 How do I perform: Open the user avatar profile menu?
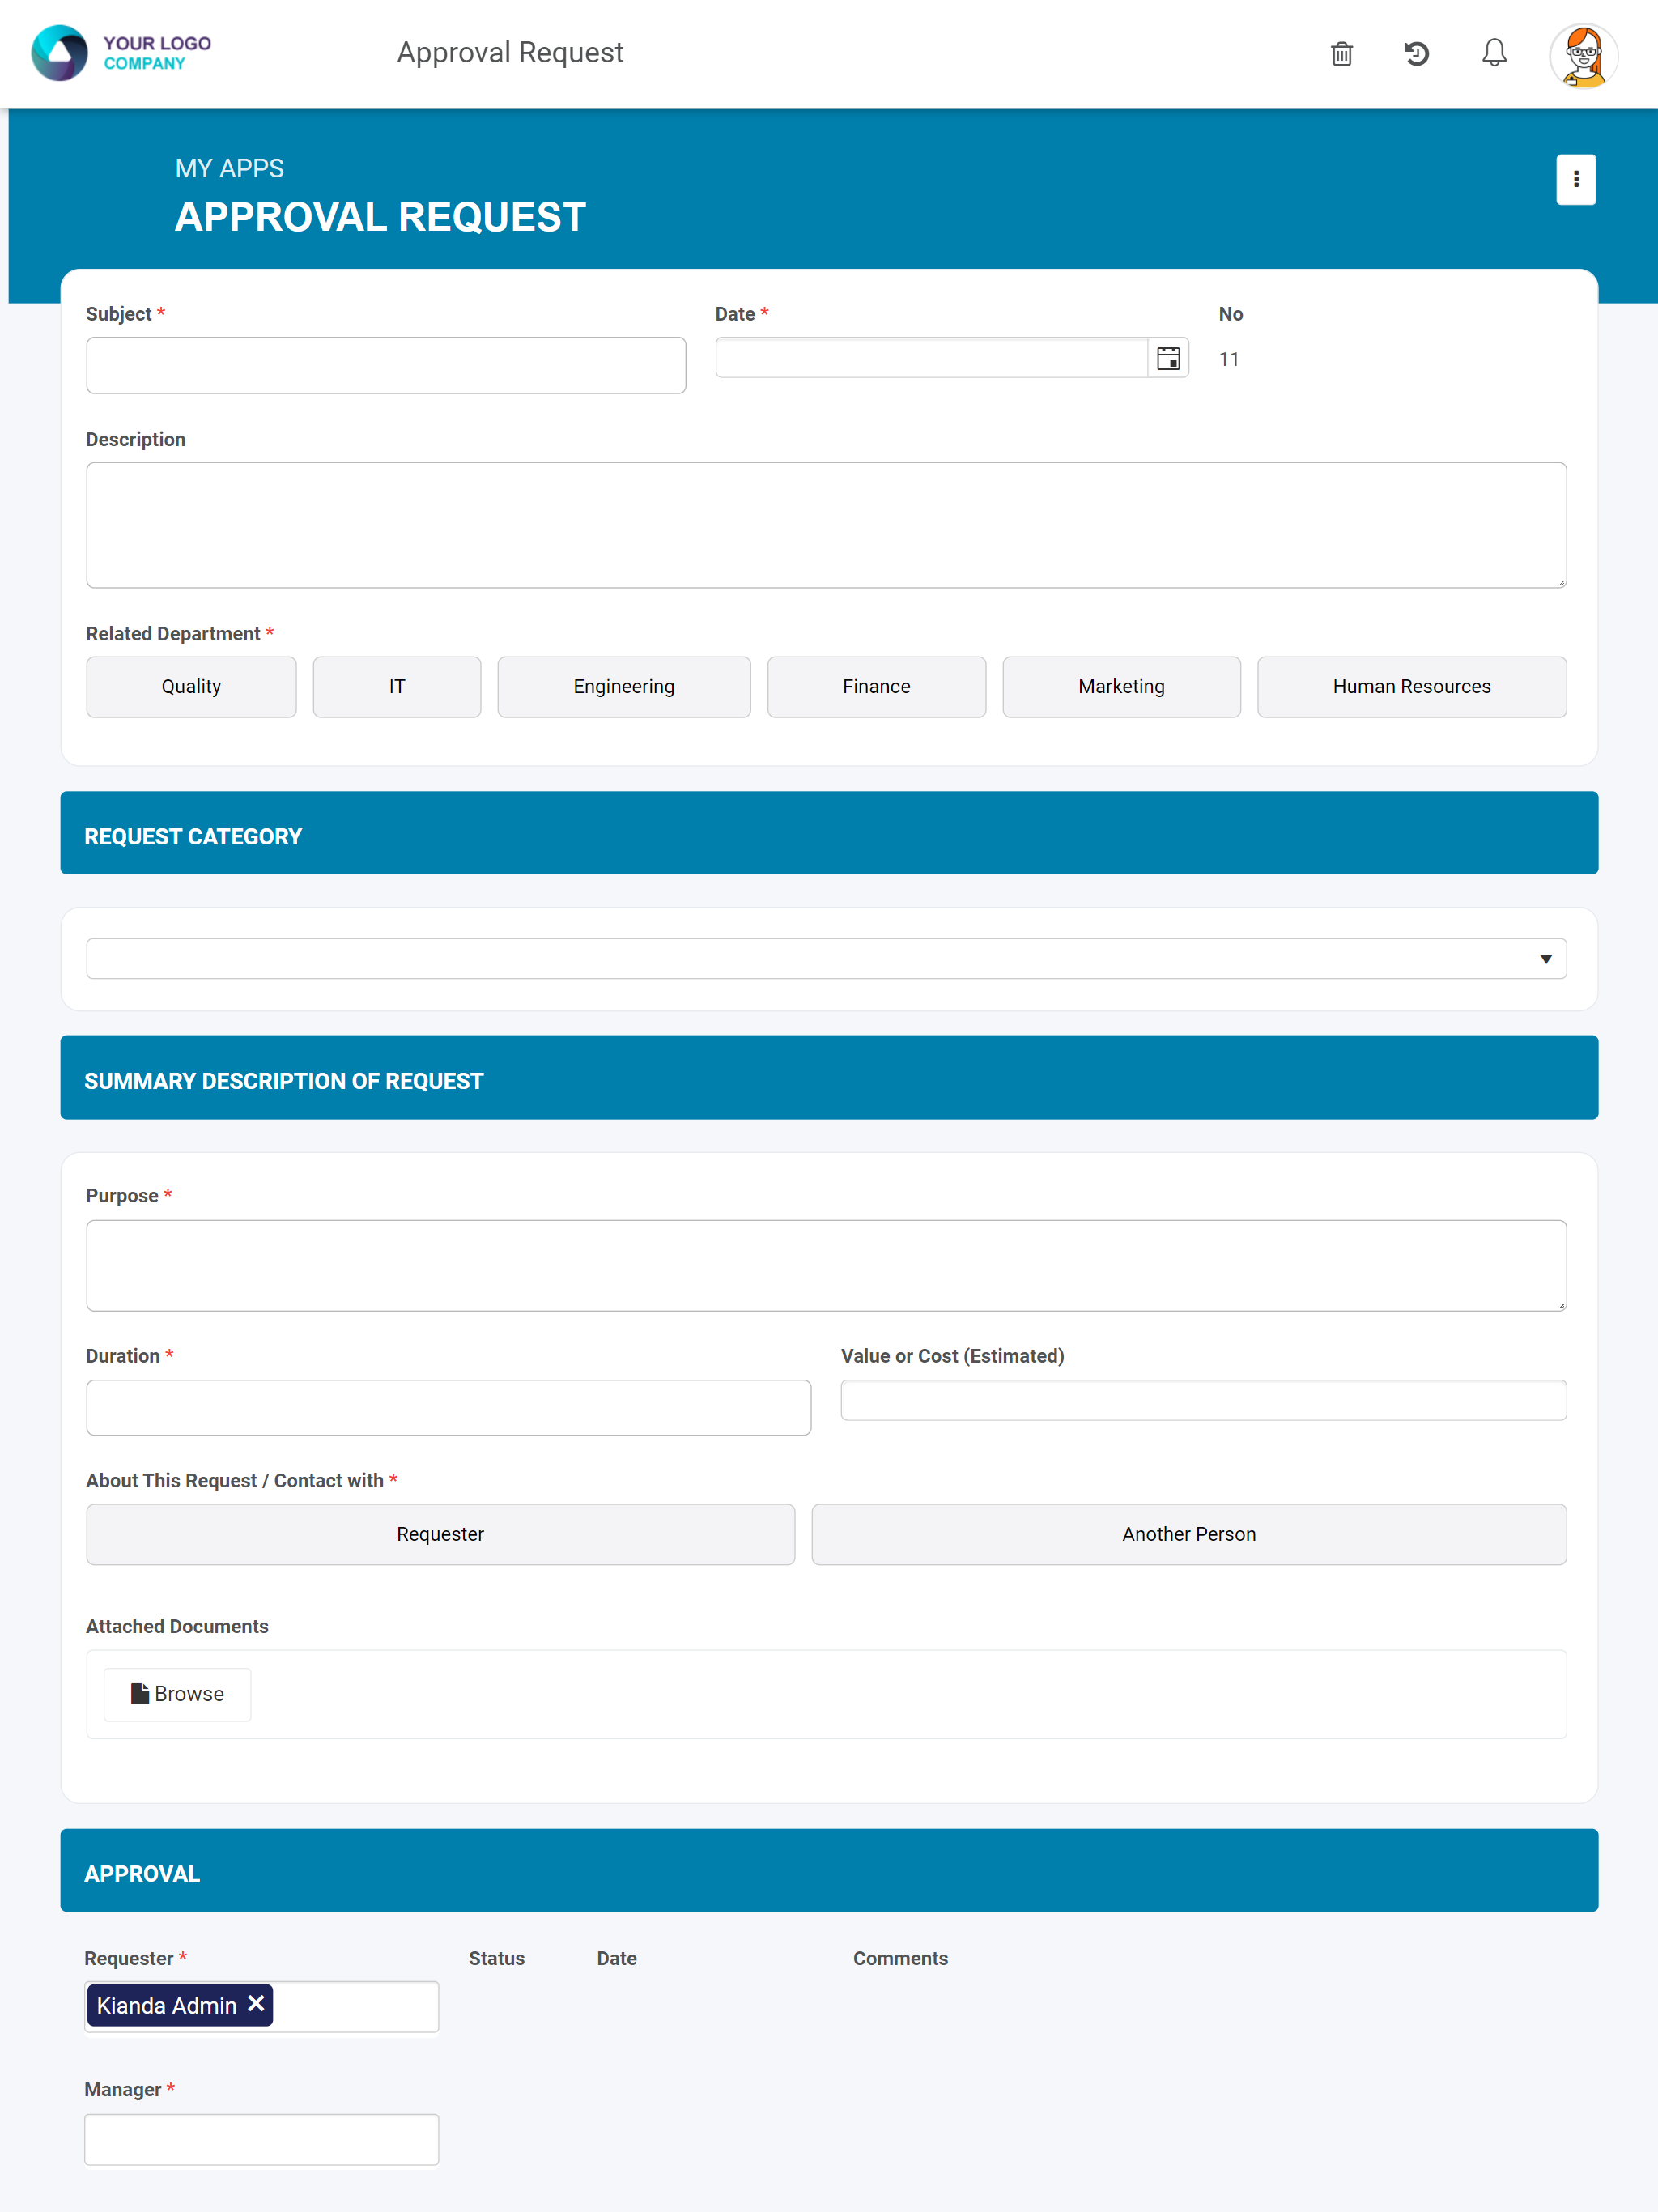(x=1583, y=56)
